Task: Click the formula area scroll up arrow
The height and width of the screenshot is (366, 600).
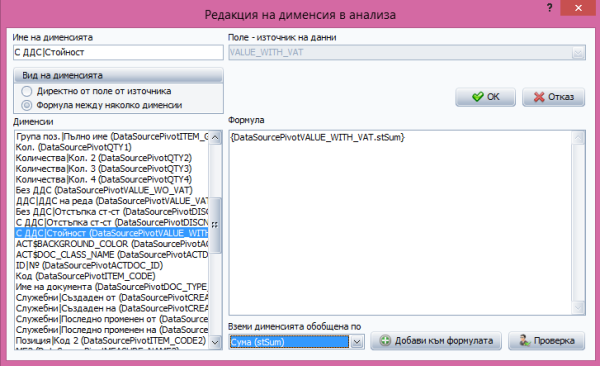Action: click(x=578, y=138)
